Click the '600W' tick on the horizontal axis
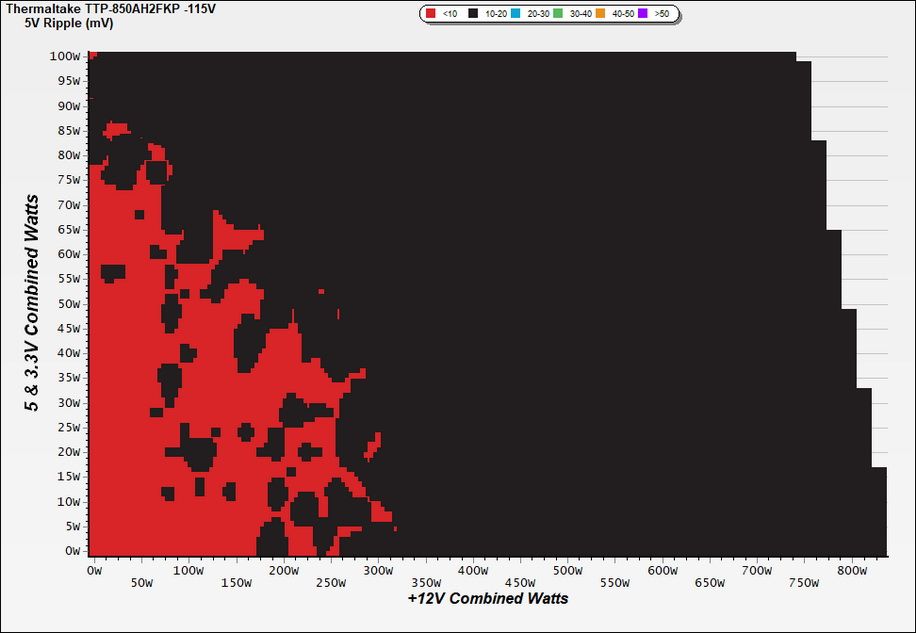Screen dimensions: 916x633 click(662, 571)
